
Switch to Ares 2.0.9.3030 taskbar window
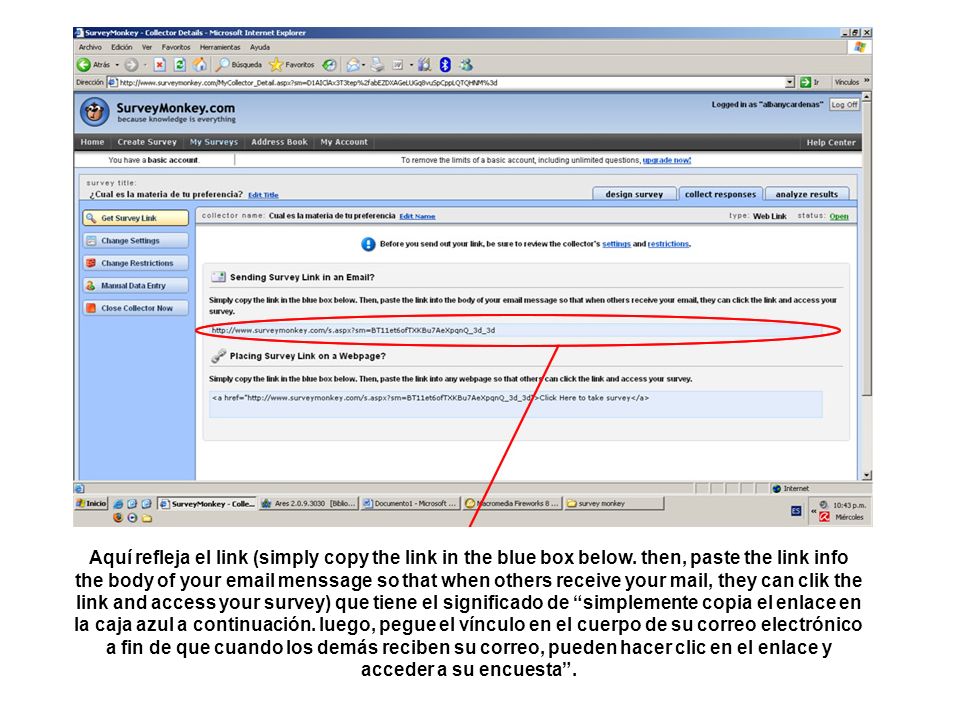(x=307, y=503)
